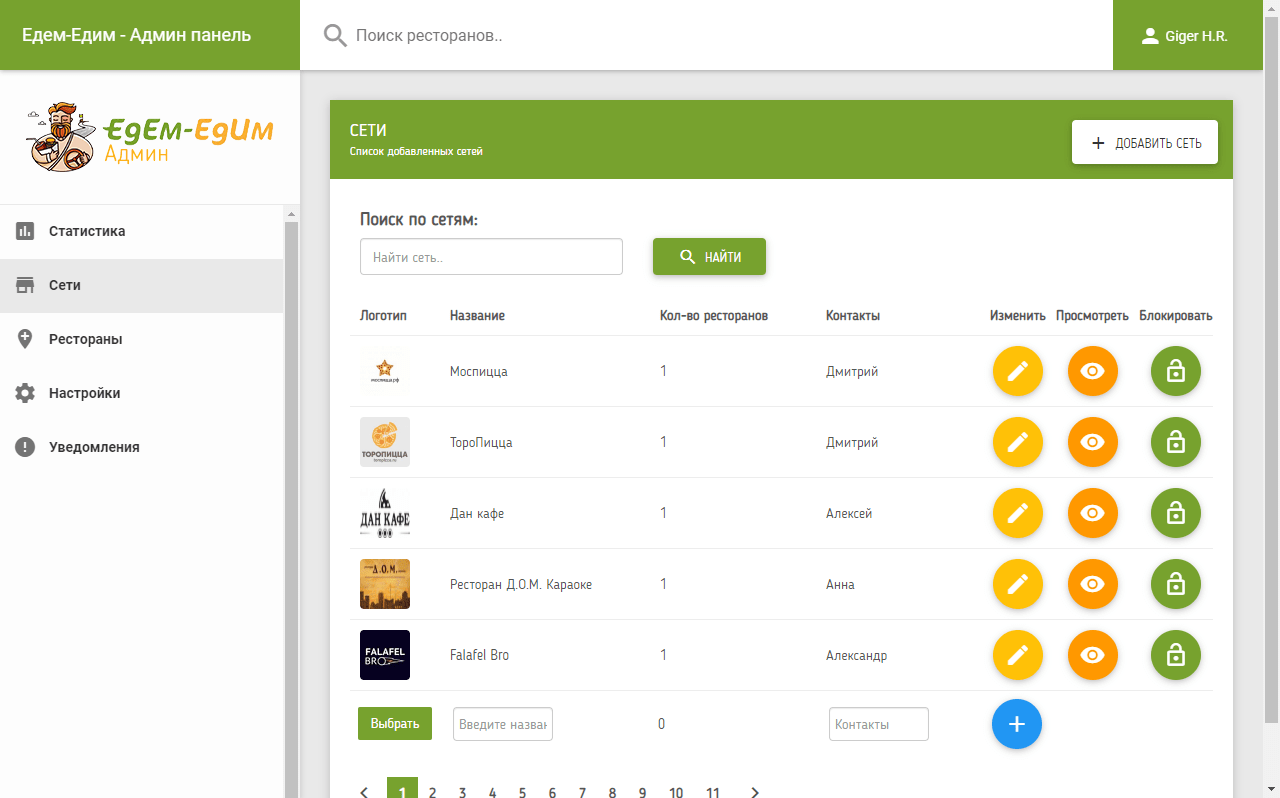This screenshot has width=1280, height=798.
Task: Click the page vertical scrollbar
Action: [x=1271, y=368]
